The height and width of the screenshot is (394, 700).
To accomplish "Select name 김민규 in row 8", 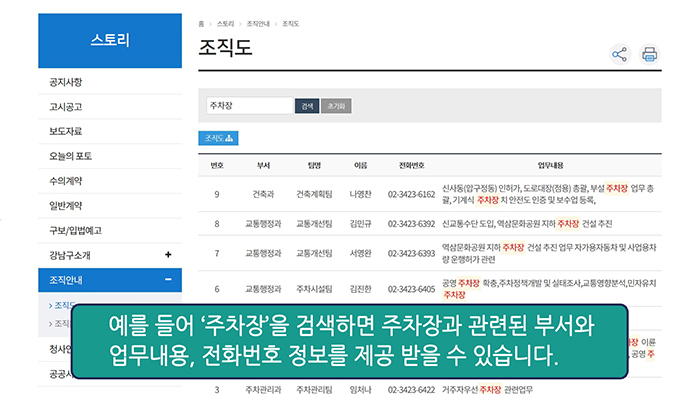I will [361, 224].
